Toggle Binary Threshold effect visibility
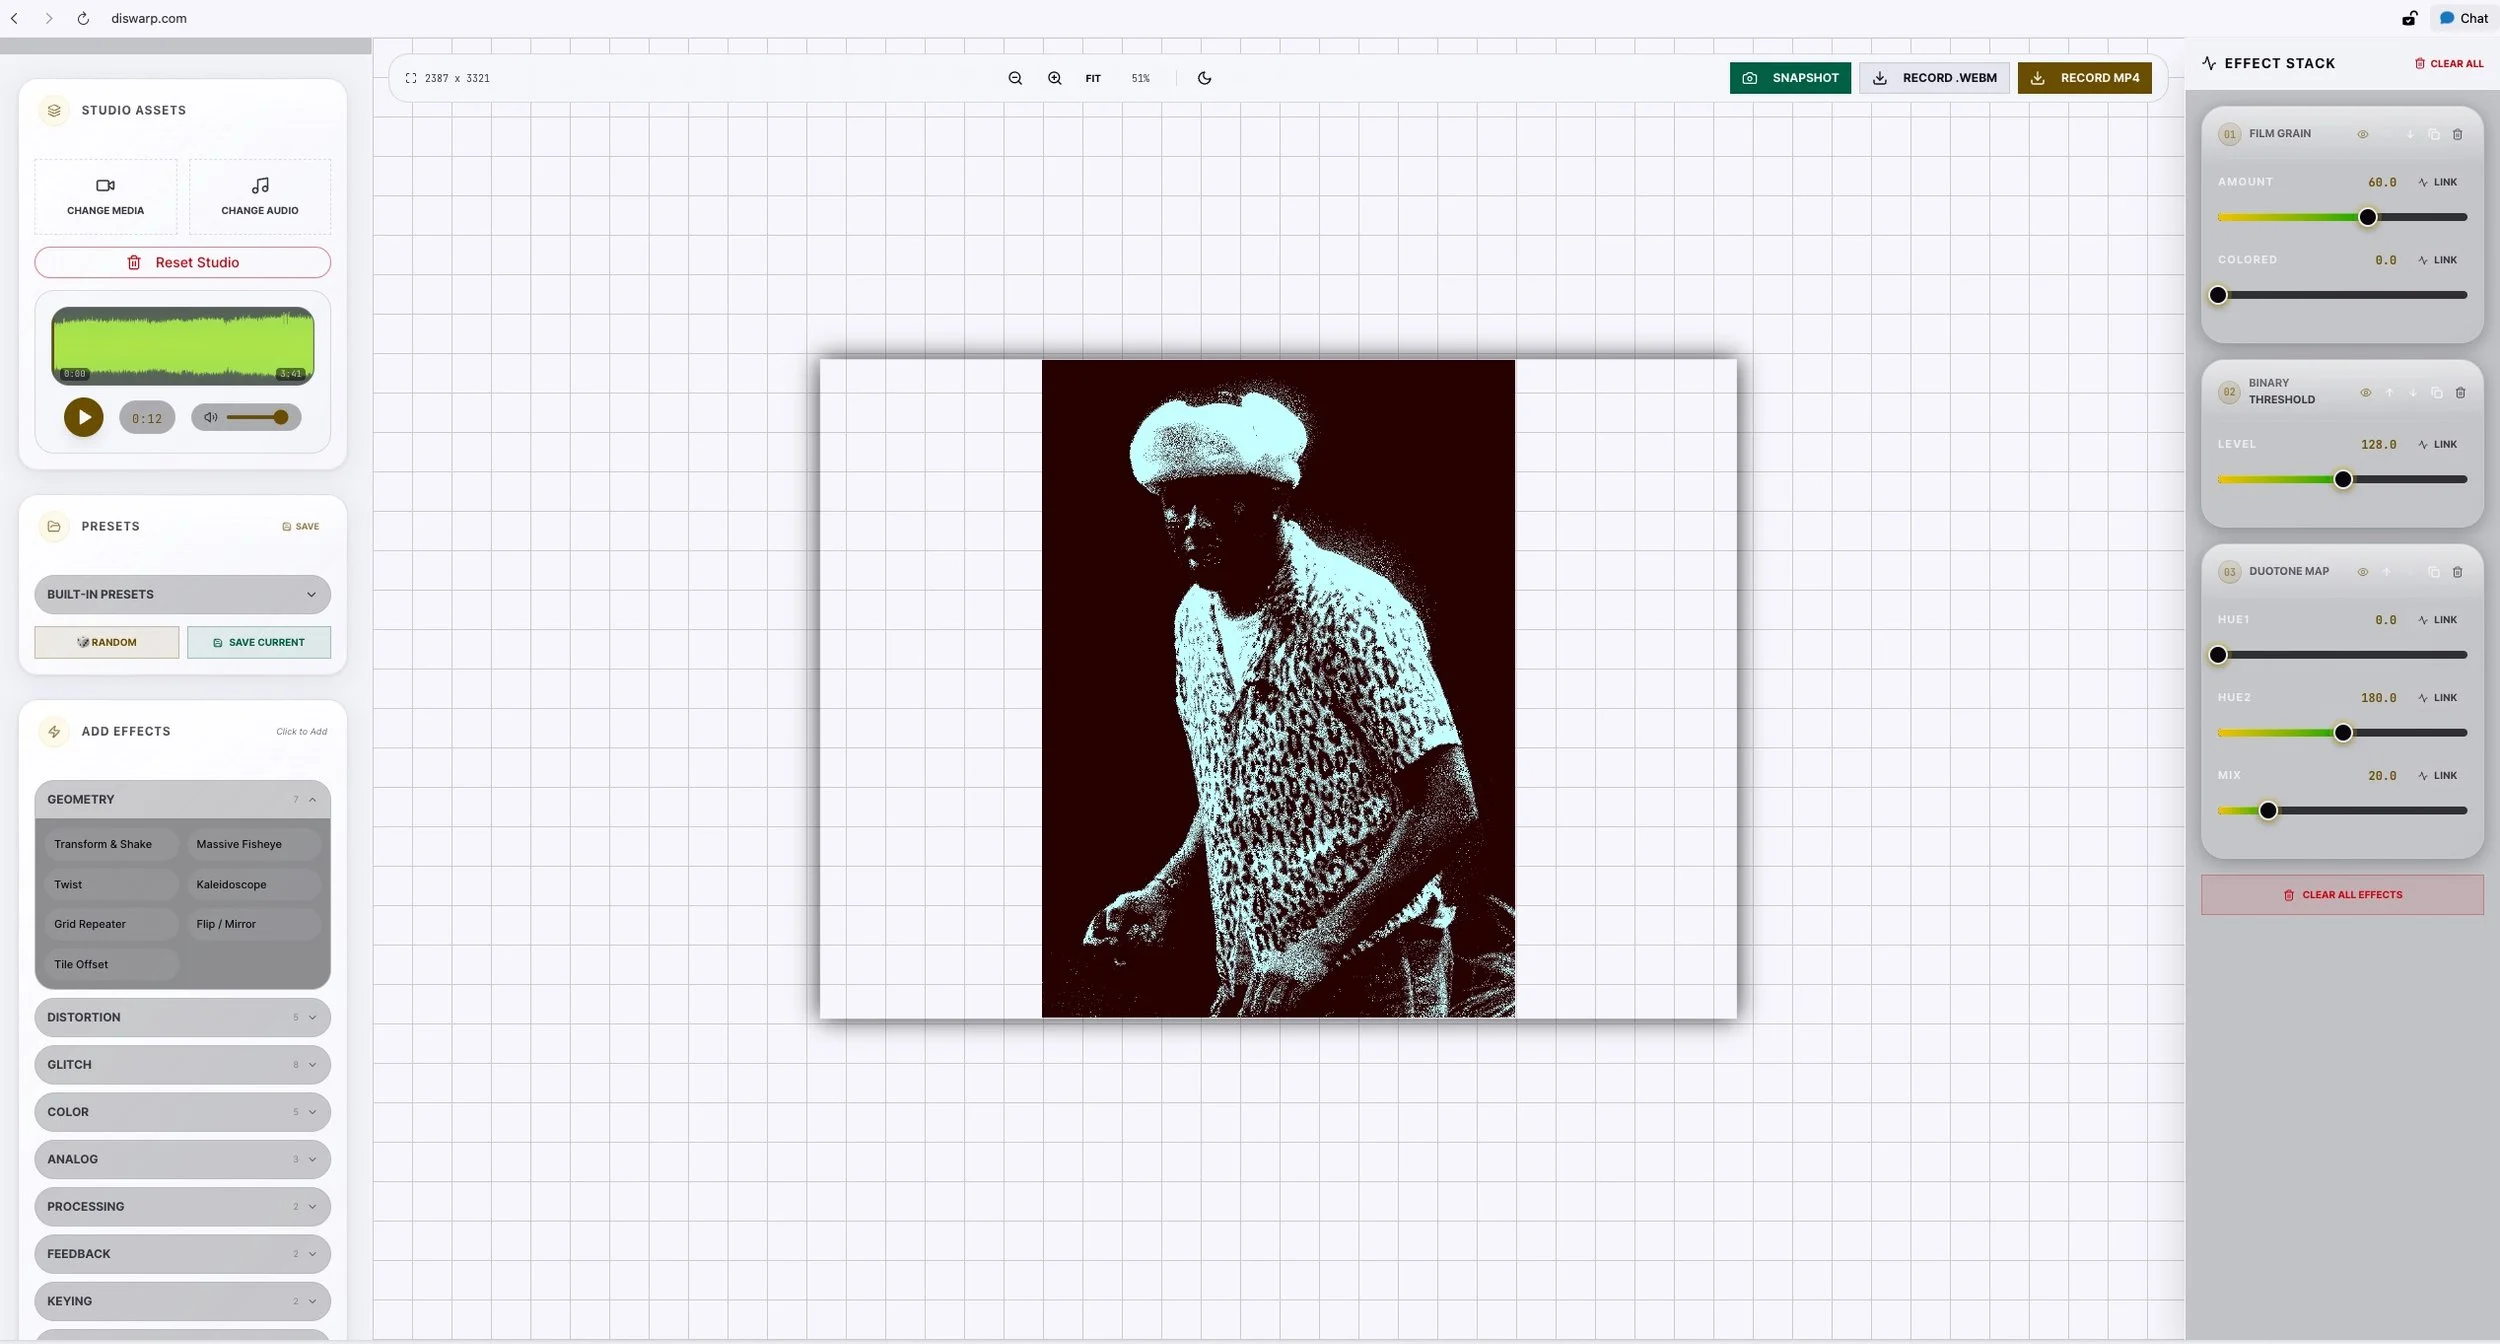Viewport: 2500px width, 1344px height. [2365, 393]
